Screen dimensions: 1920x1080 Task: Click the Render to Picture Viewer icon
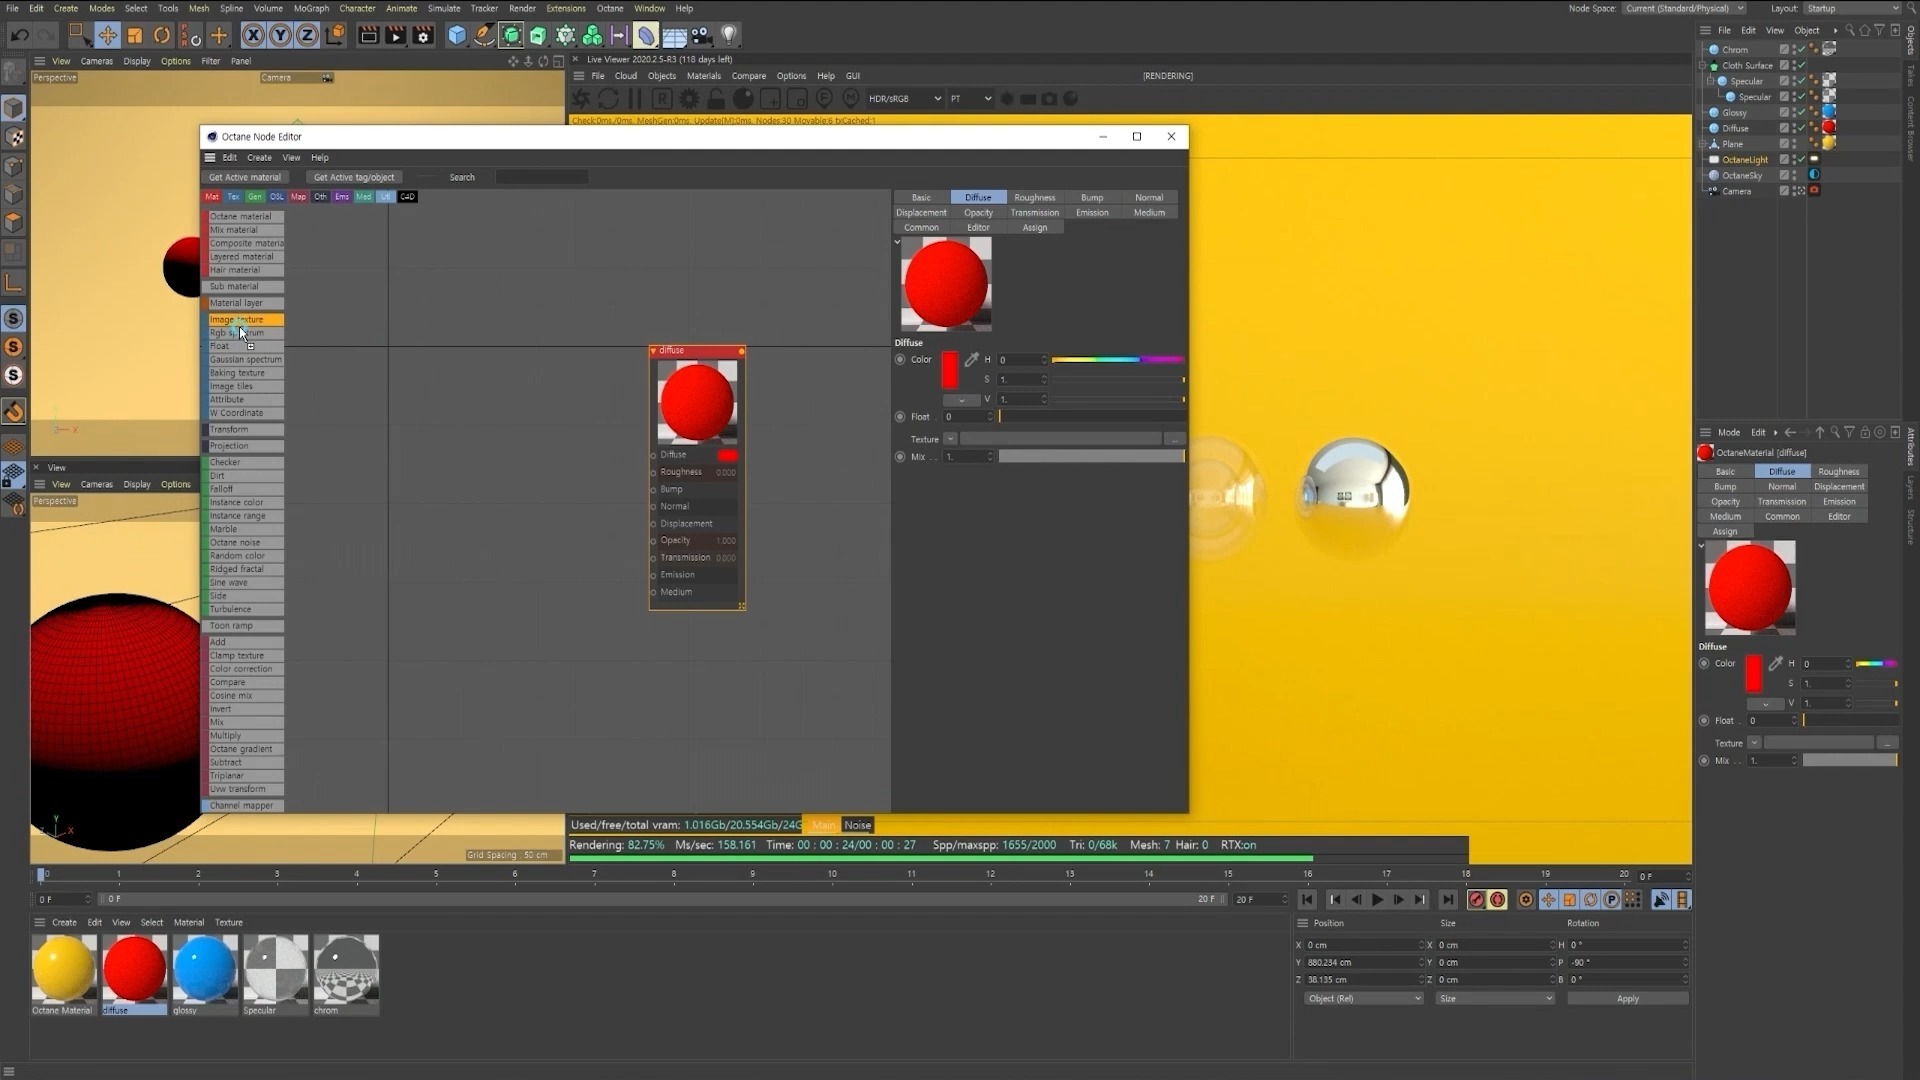pyautogui.click(x=396, y=36)
